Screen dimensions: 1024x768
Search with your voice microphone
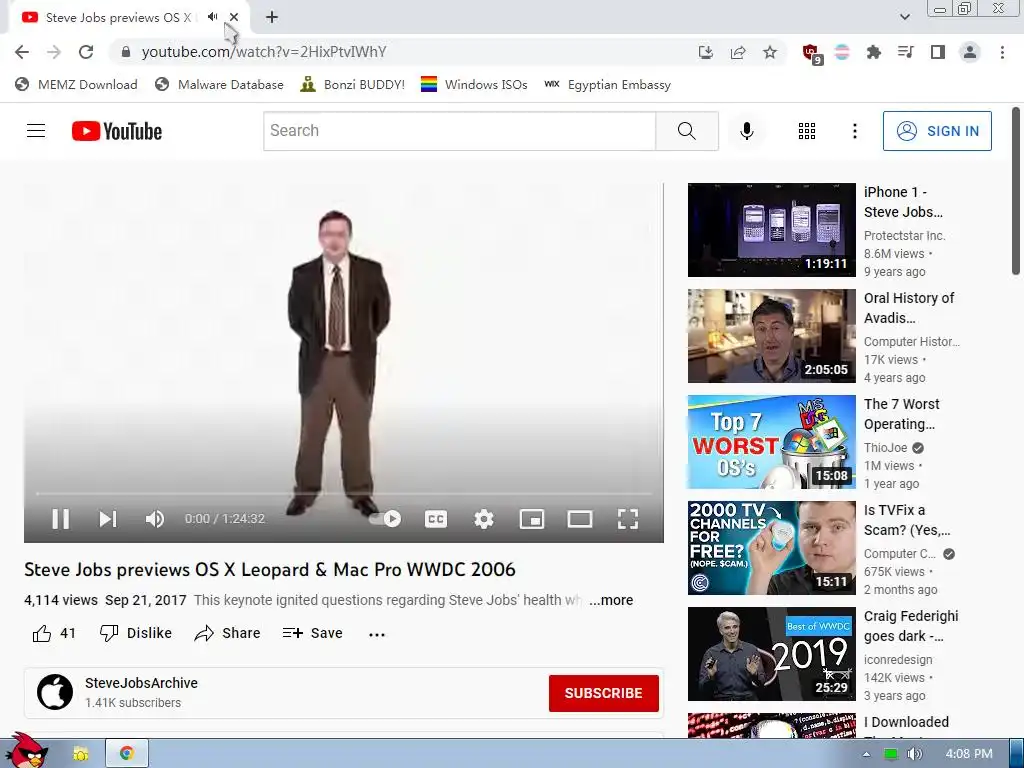click(746, 131)
